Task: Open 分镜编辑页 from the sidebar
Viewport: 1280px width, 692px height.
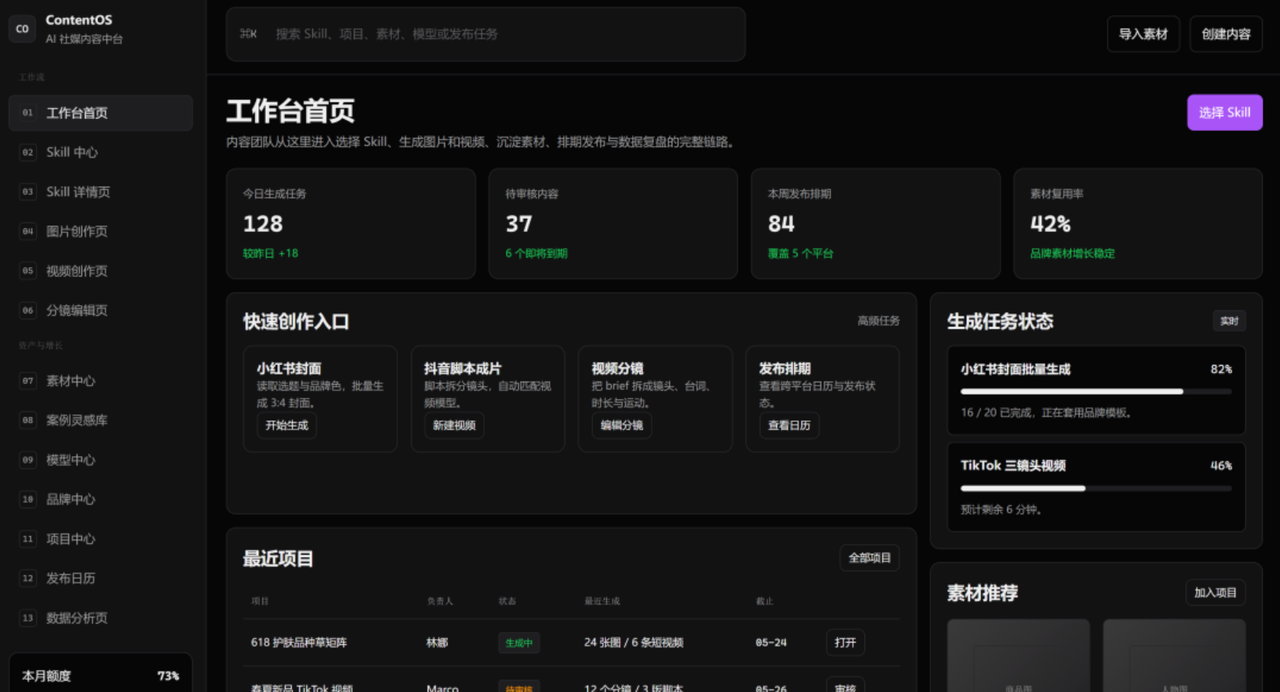Action: coord(101,310)
